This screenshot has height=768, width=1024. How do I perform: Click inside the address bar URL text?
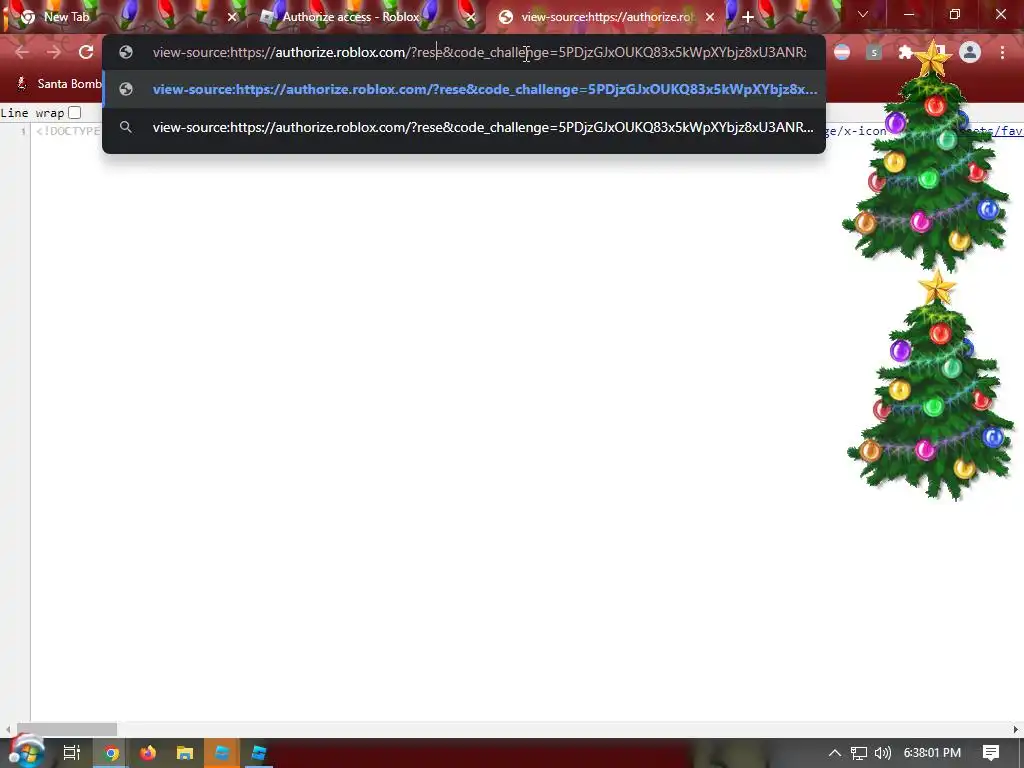479,52
